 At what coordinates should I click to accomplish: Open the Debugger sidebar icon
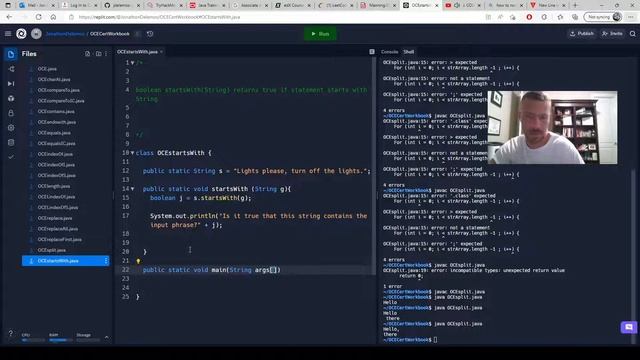[x=11, y=84]
